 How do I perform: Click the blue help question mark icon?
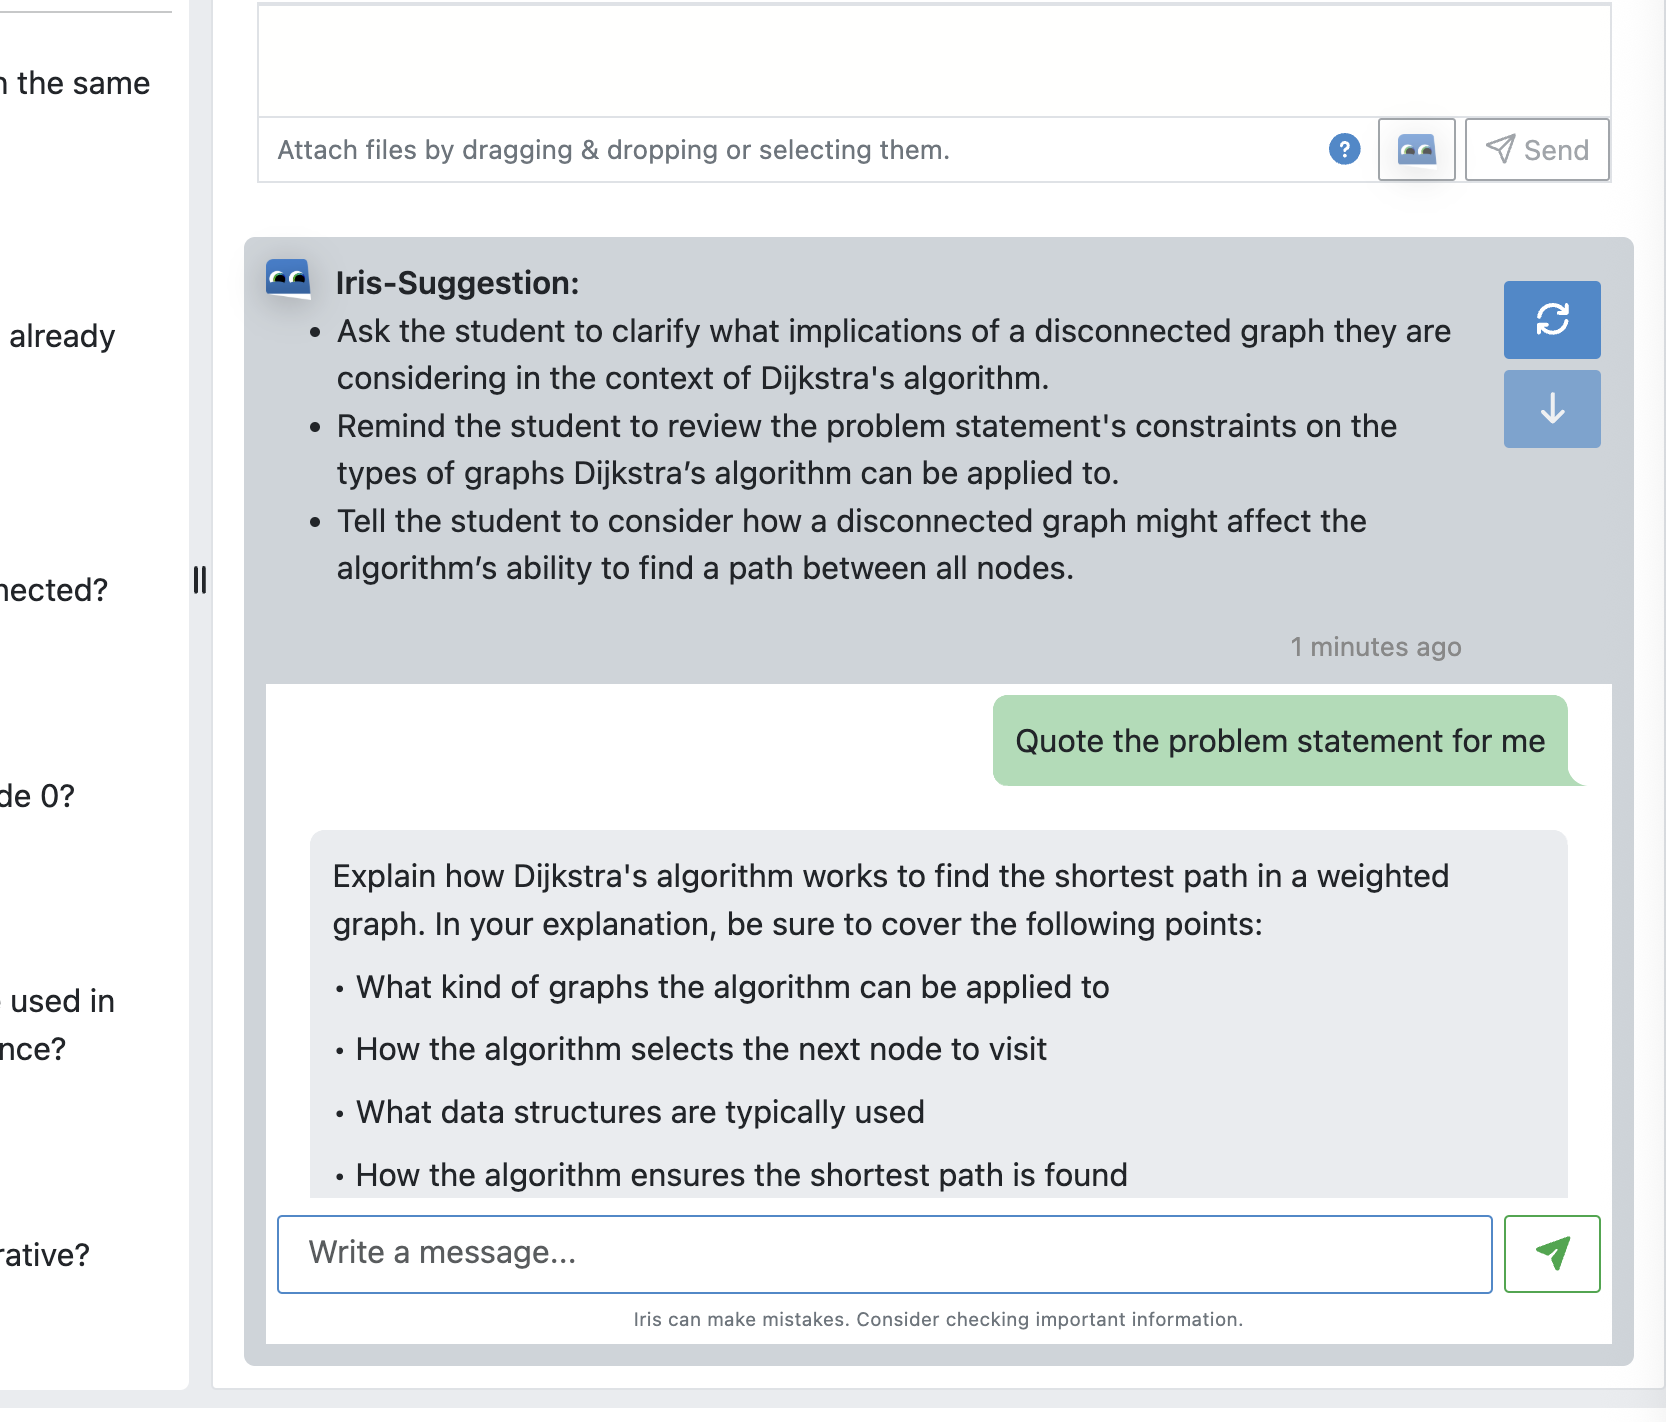pyautogui.click(x=1344, y=150)
